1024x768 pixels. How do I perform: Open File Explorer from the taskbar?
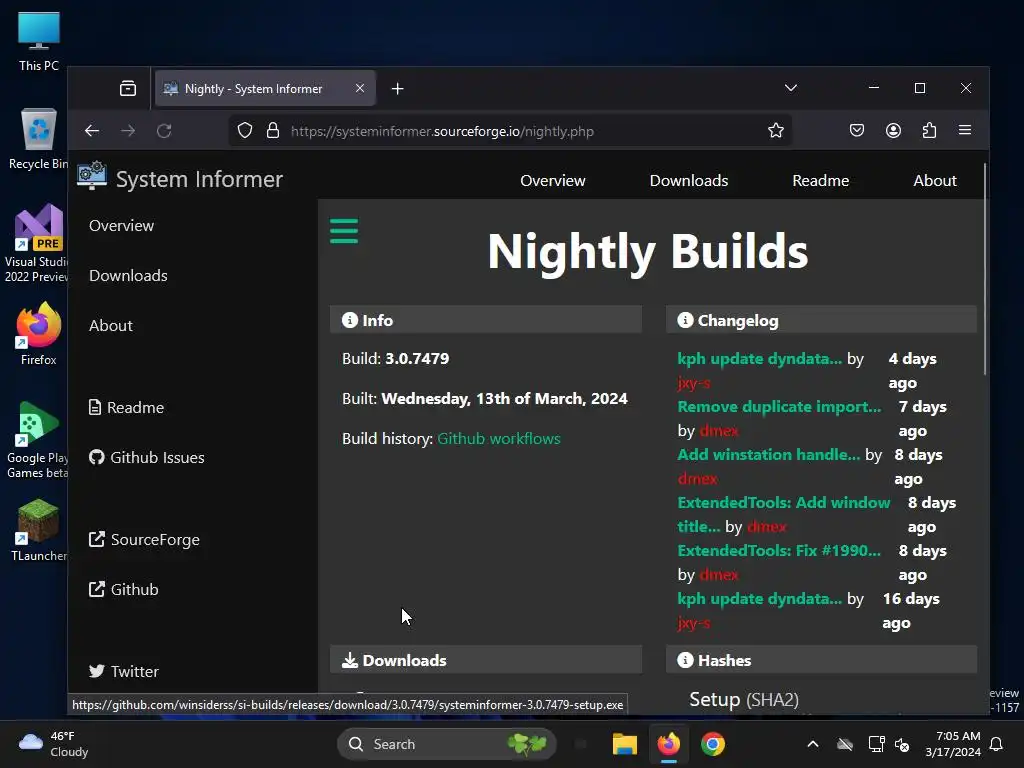624,744
